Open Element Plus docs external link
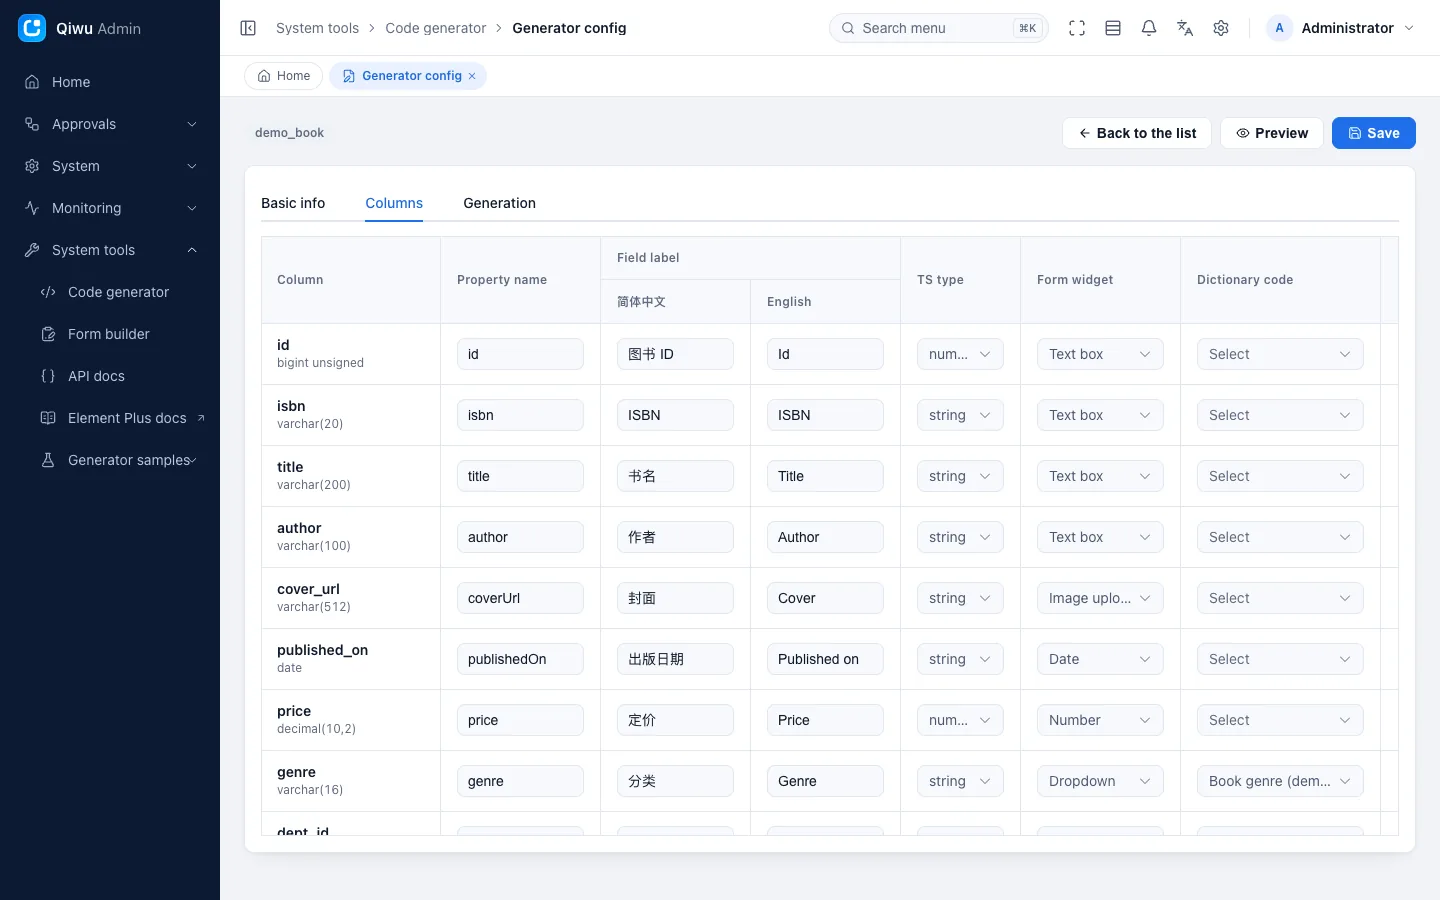Viewport: 1440px width, 900px height. coord(110,418)
